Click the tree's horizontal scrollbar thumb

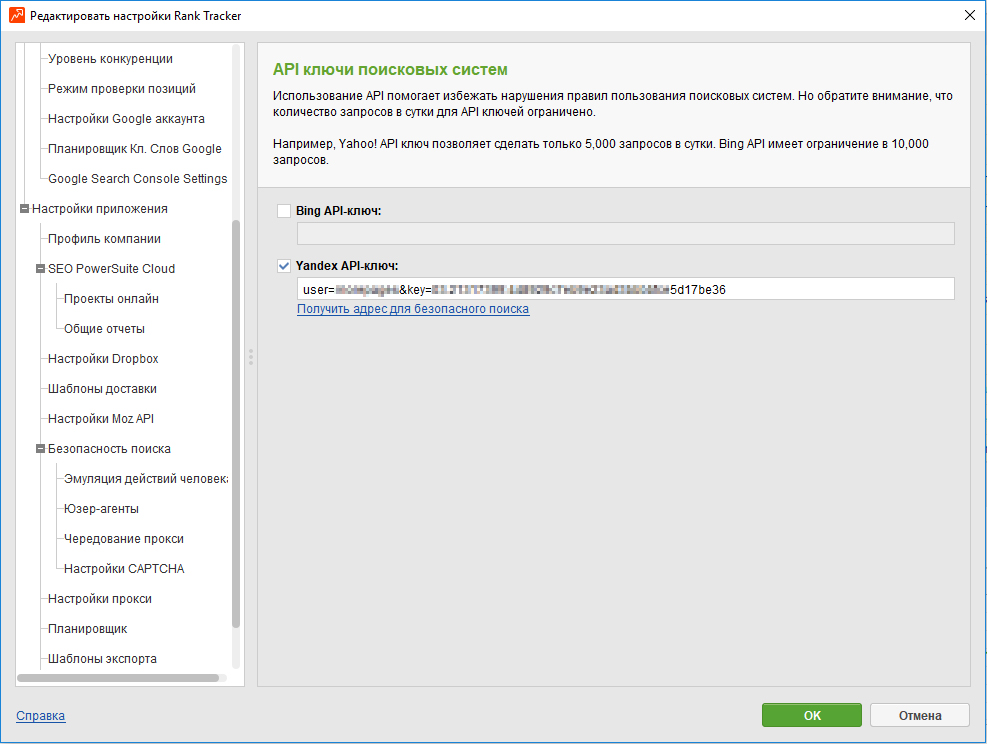(118, 678)
